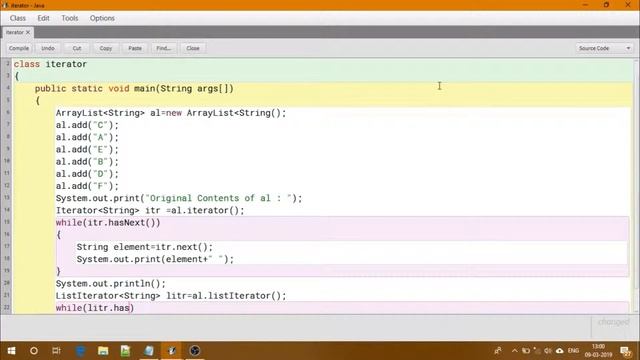The image size is (640, 360).
Task: Click the Compile button
Action: (x=19, y=48)
